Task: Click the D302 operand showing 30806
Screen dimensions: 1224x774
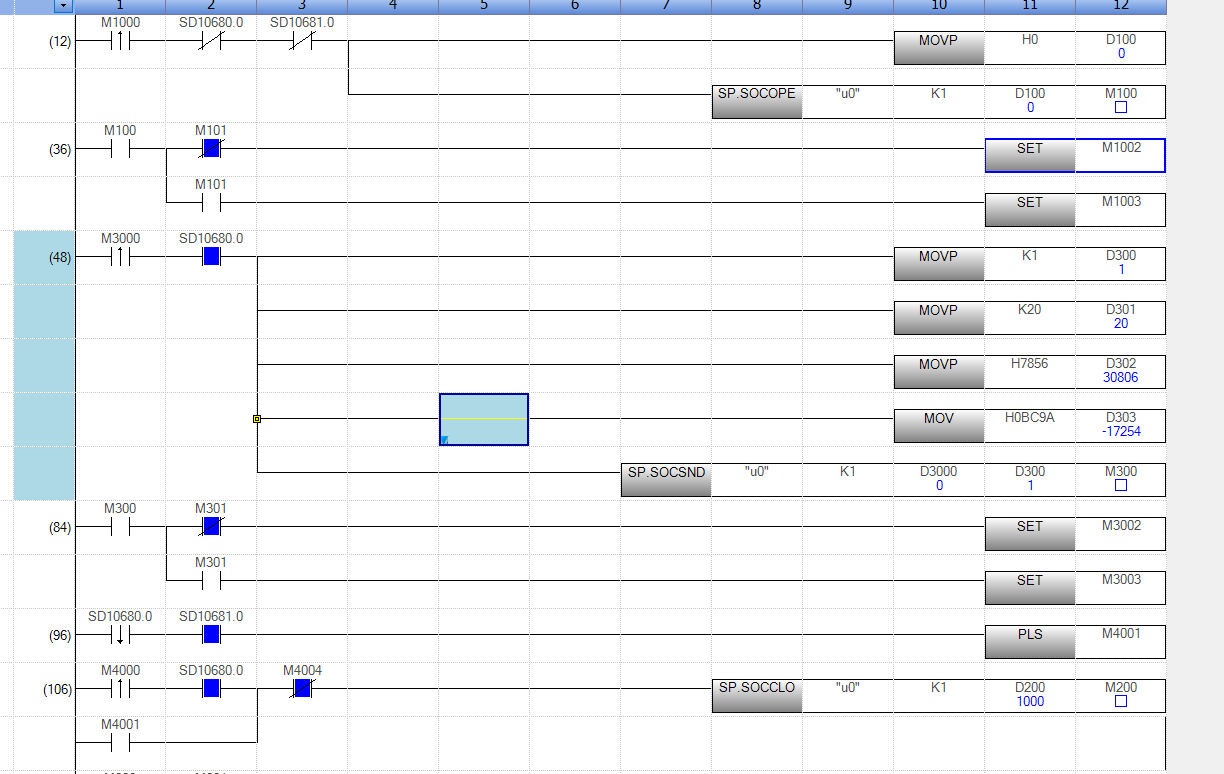Action: (1120, 371)
